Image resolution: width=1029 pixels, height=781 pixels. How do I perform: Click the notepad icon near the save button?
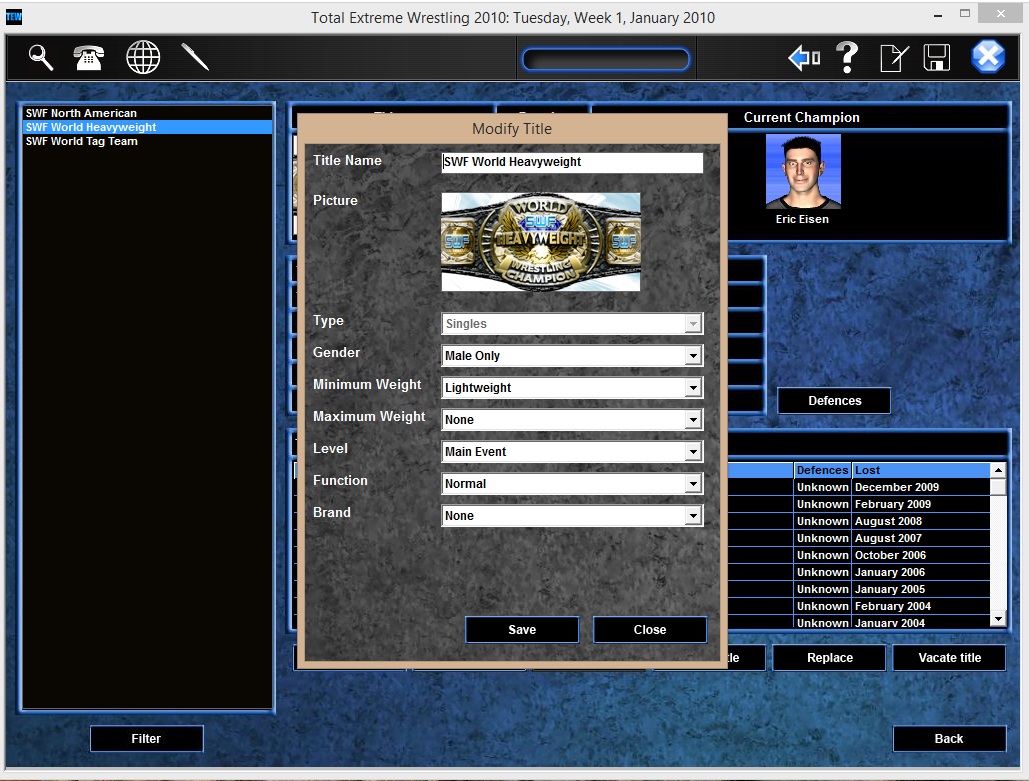click(893, 57)
